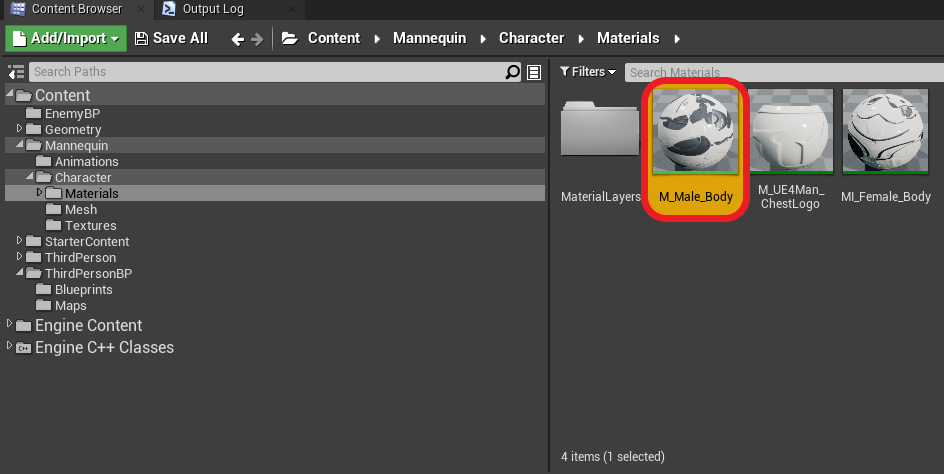944x474 pixels.
Task: Click the M_UE4Man_ChestLogo asset name label
Action: pos(790,196)
